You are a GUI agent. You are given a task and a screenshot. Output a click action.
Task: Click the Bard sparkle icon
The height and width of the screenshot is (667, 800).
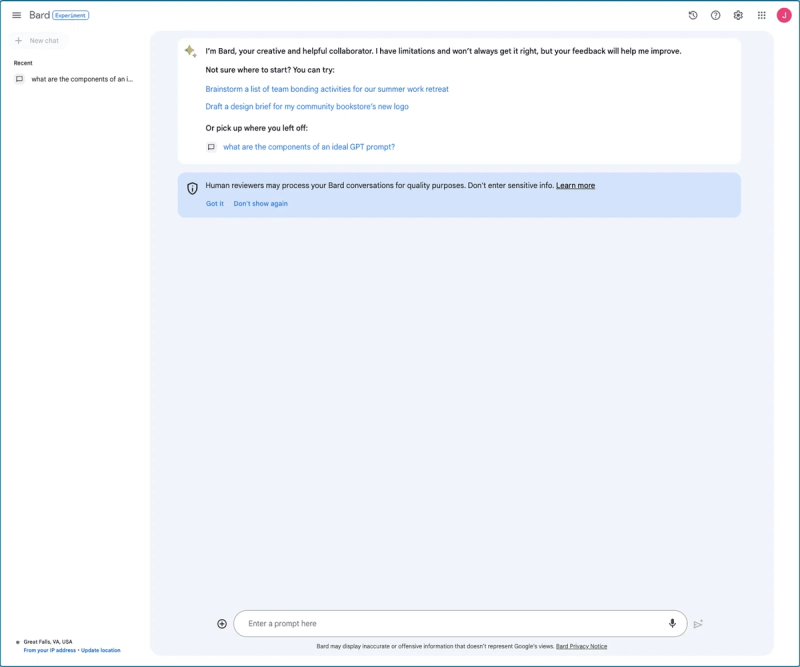tap(190, 51)
